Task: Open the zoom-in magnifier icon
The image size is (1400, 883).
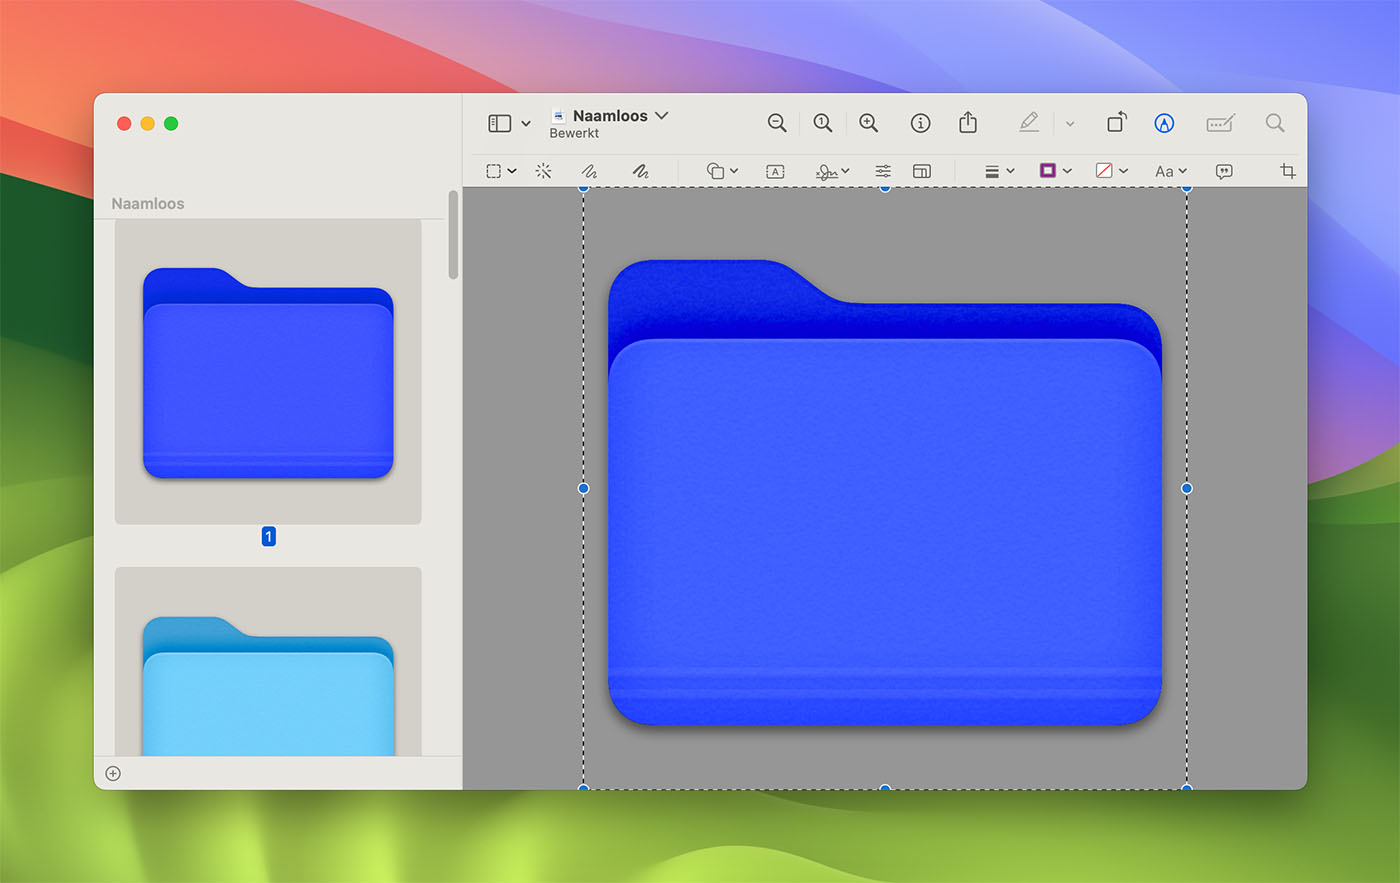Action: pyautogui.click(x=868, y=122)
